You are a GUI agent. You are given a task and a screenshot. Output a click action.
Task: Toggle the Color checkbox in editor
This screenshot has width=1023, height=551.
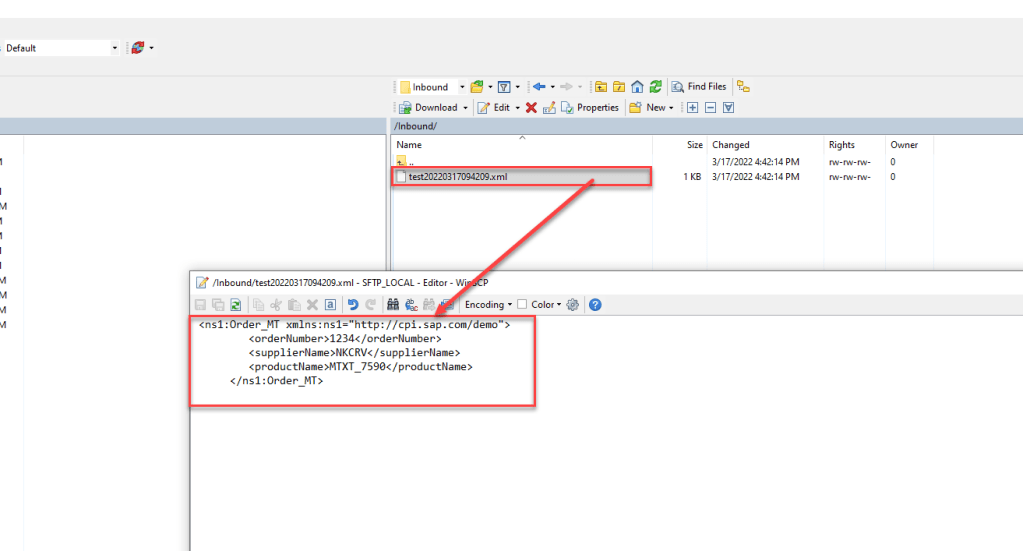click(522, 305)
